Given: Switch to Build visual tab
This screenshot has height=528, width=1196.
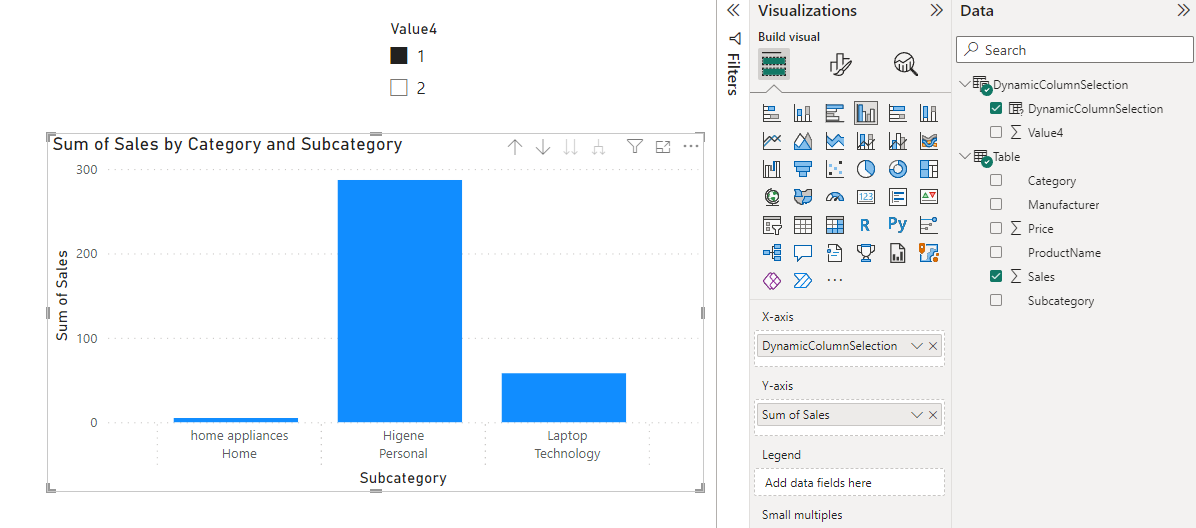Looking at the screenshot, I should pyautogui.click(x=773, y=64).
